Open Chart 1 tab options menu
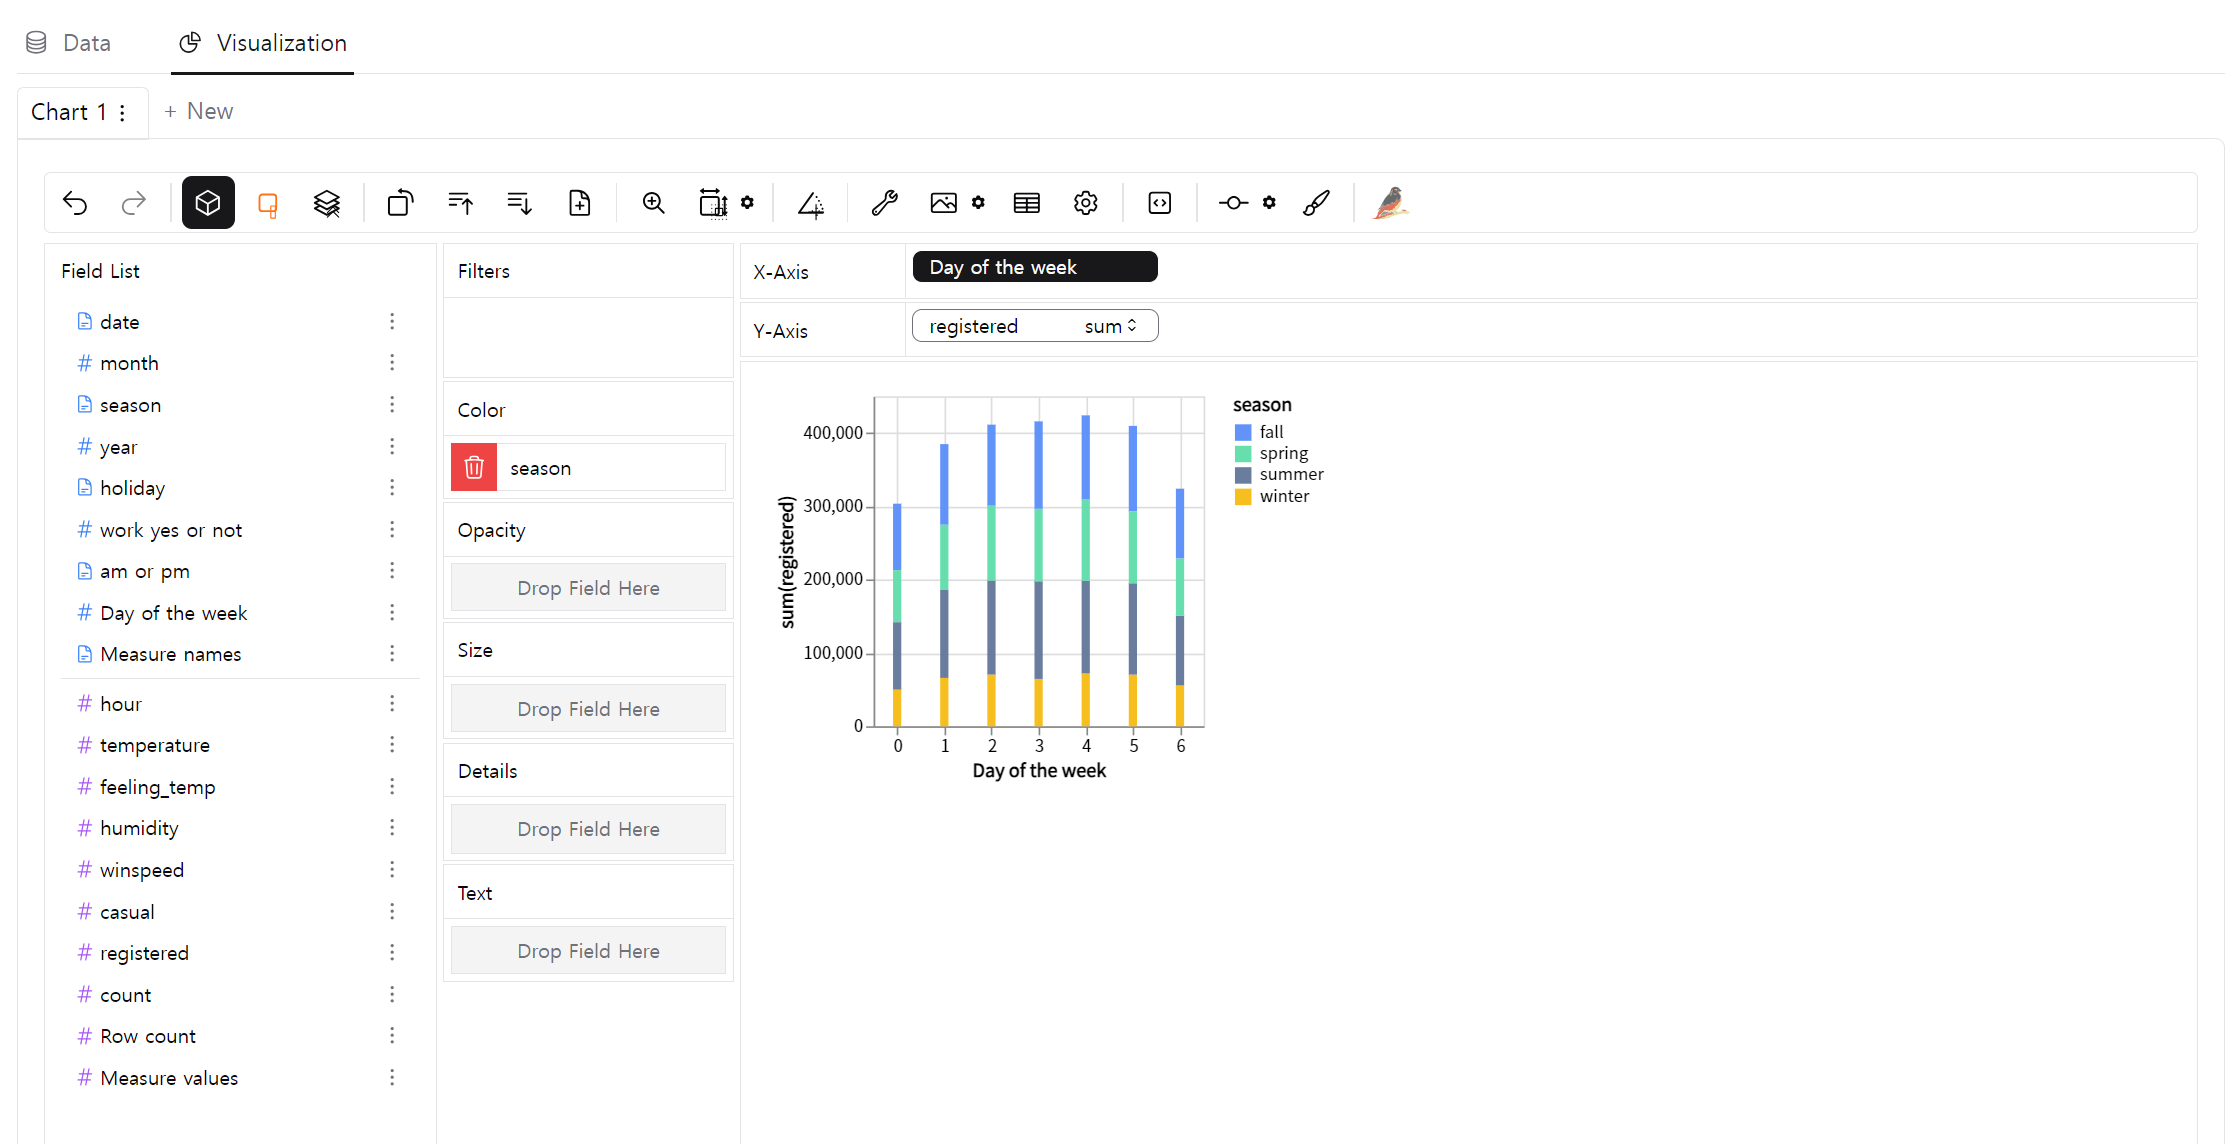 coord(122,112)
